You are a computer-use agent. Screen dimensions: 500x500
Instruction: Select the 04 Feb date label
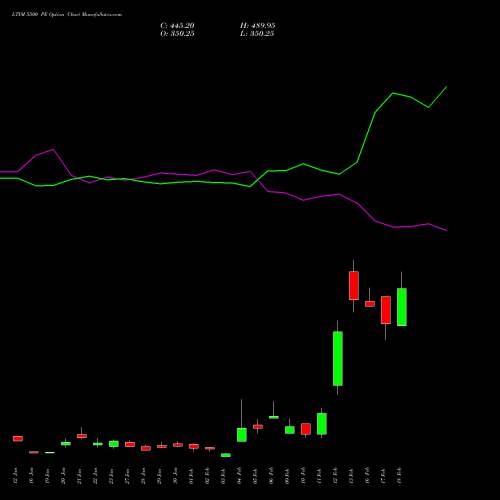click(x=239, y=476)
